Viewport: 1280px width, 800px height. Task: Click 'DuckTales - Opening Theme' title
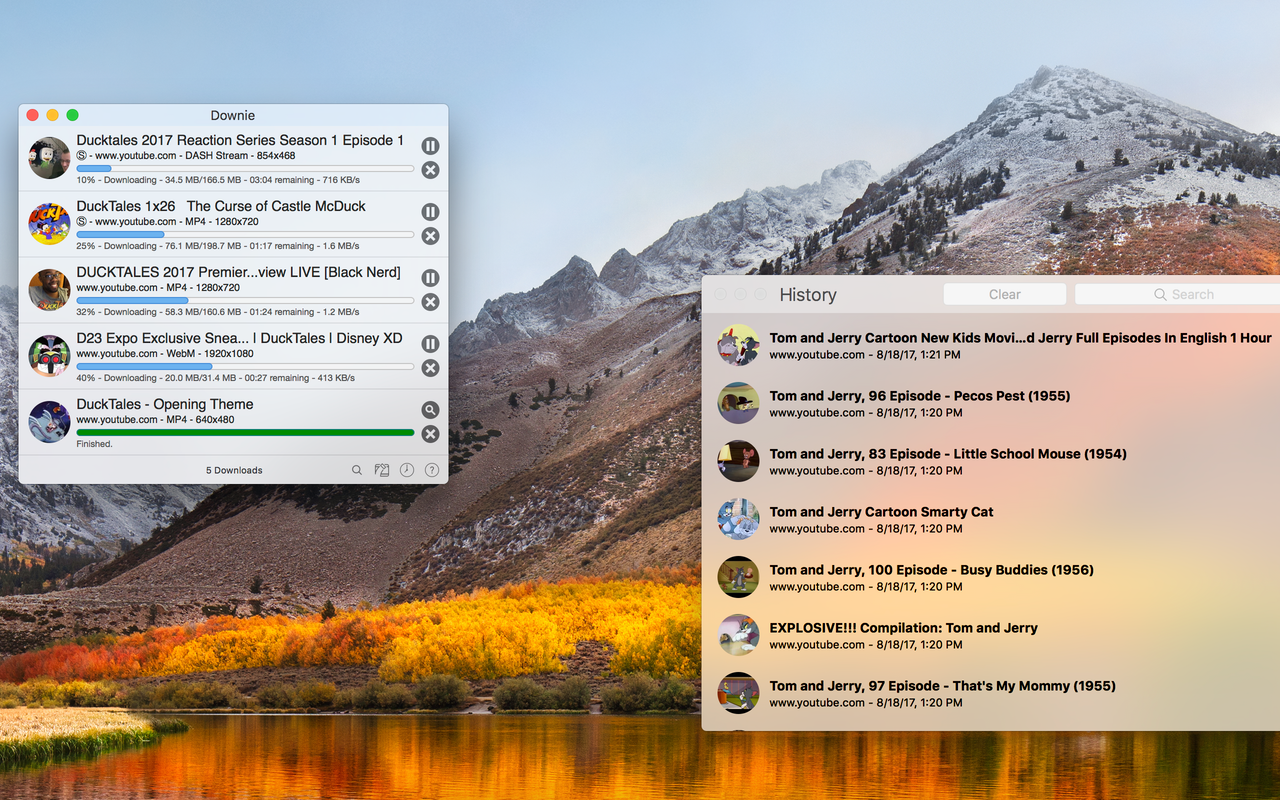point(165,404)
